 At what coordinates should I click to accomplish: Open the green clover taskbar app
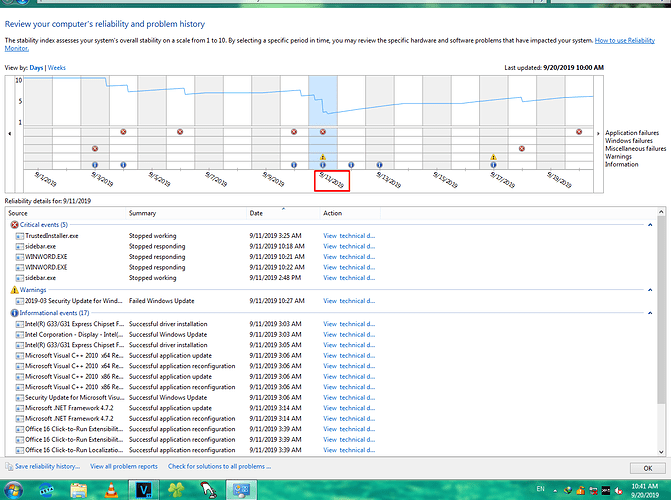176,490
